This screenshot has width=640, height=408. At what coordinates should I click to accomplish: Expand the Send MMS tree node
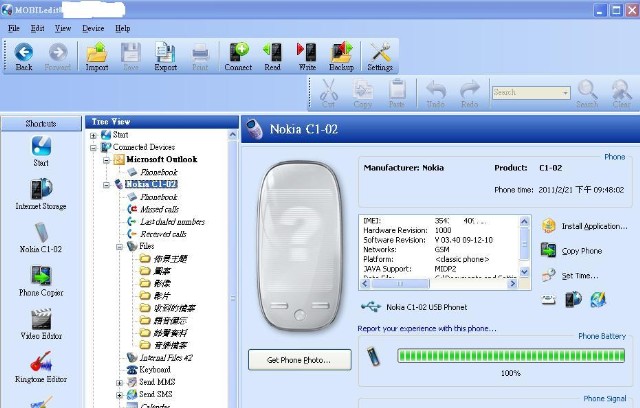coord(120,382)
